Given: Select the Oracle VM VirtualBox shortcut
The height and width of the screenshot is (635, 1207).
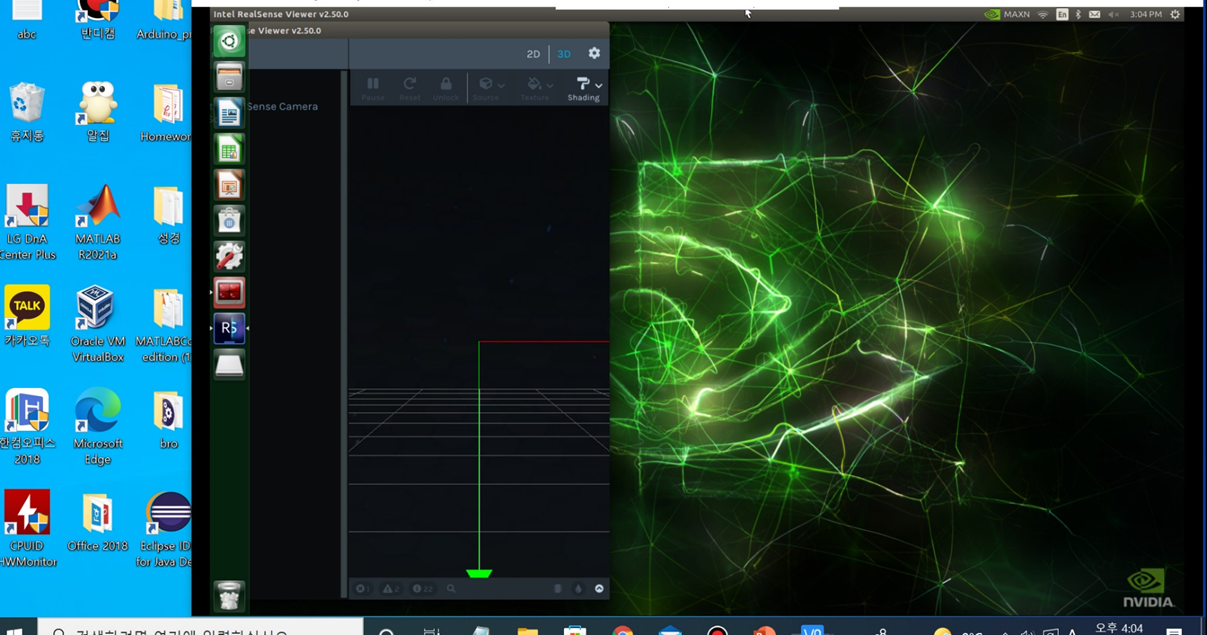Looking at the screenshot, I should (97, 324).
